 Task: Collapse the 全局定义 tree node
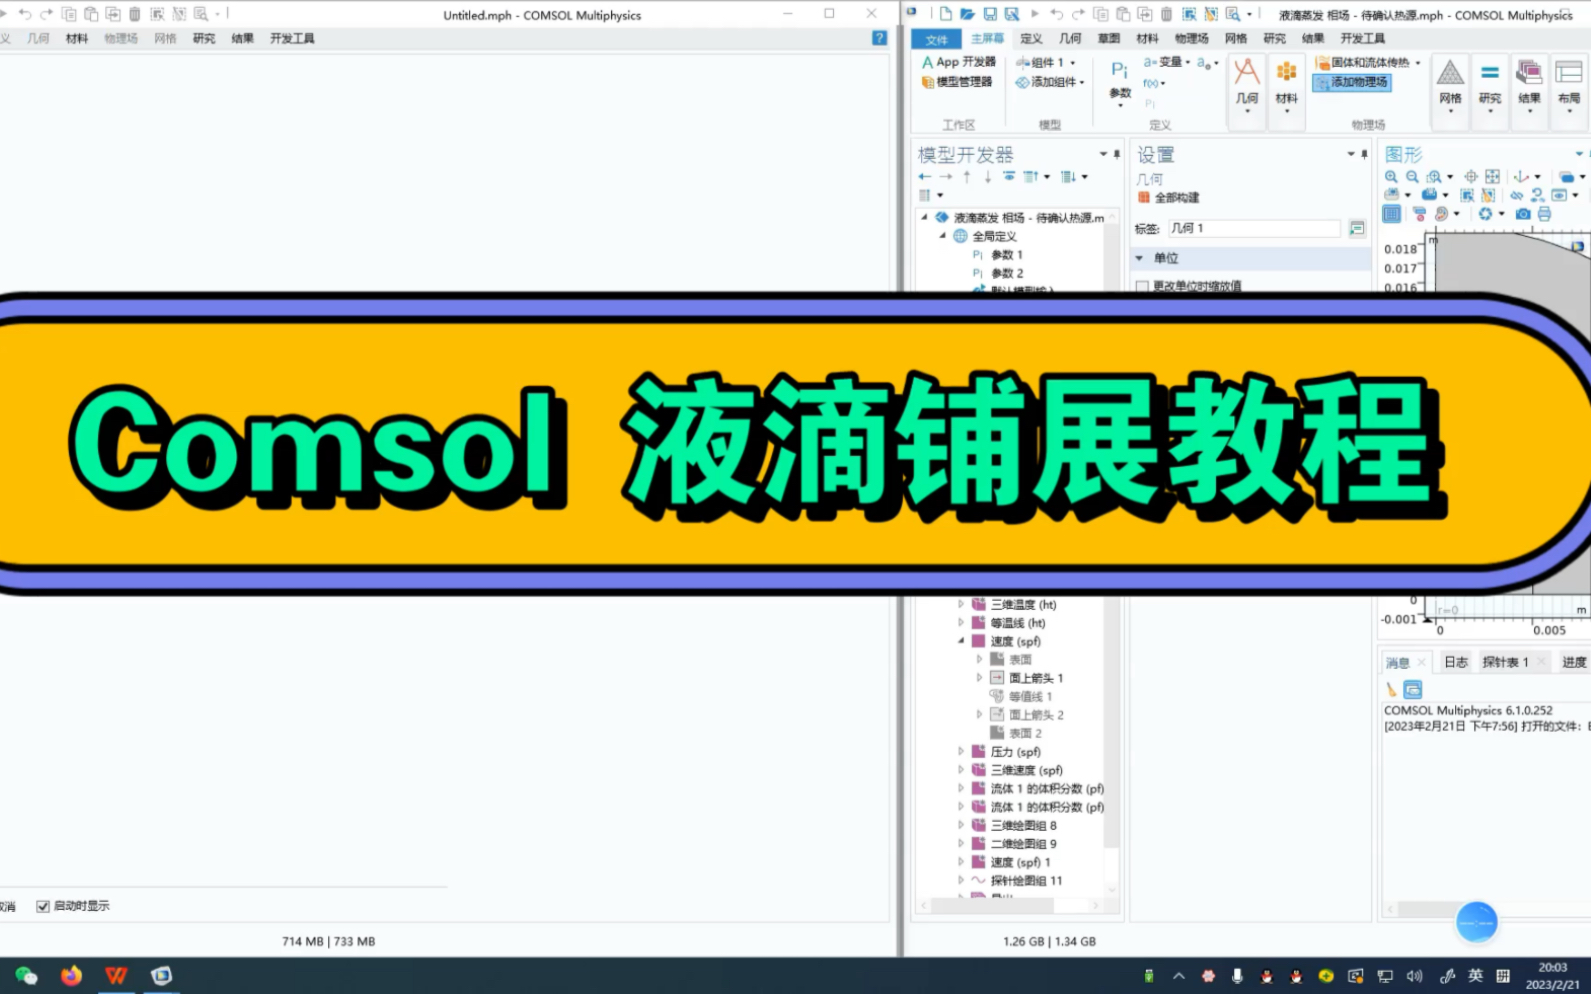tap(942, 236)
